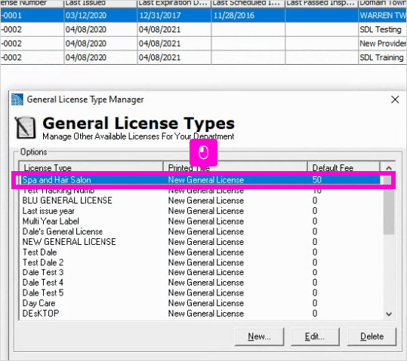Viewport: 407px width, 361px height.
Task: Select Dale's General License entry
Action: 200,232
